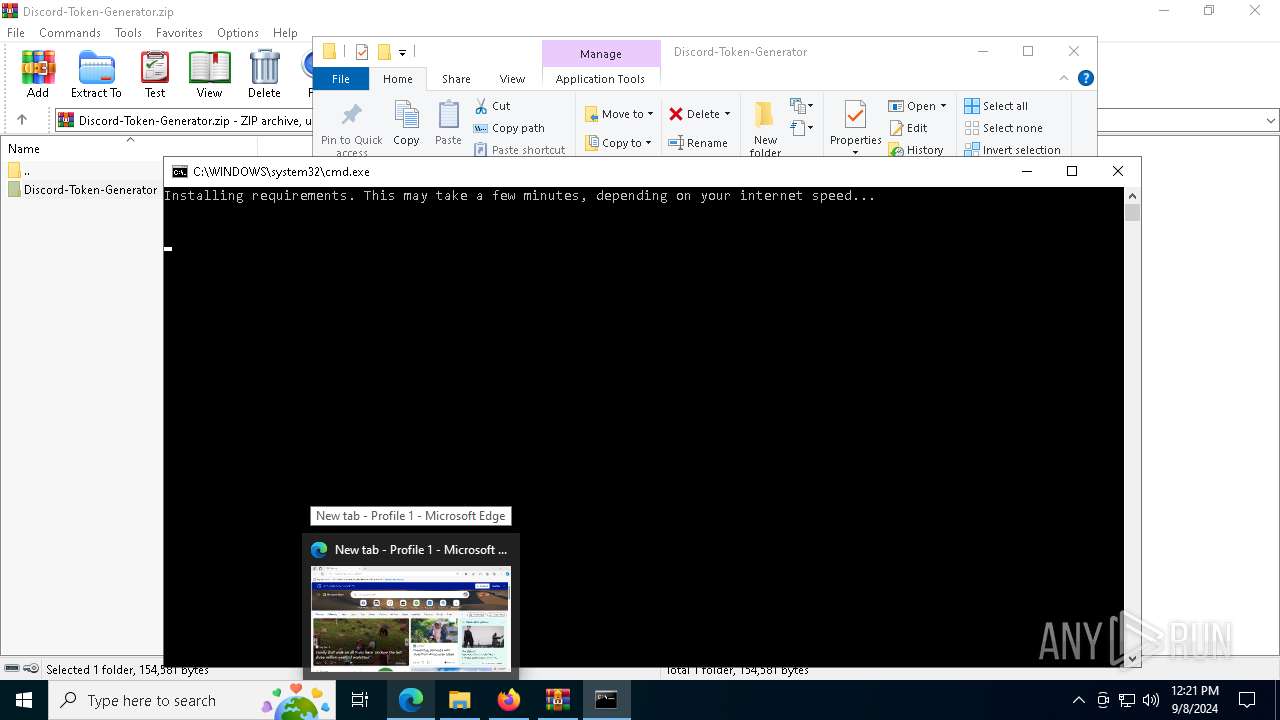Switch to the Explorer View tab
Image resolution: width=1280 pixels, height=720 pixels.
512,79
